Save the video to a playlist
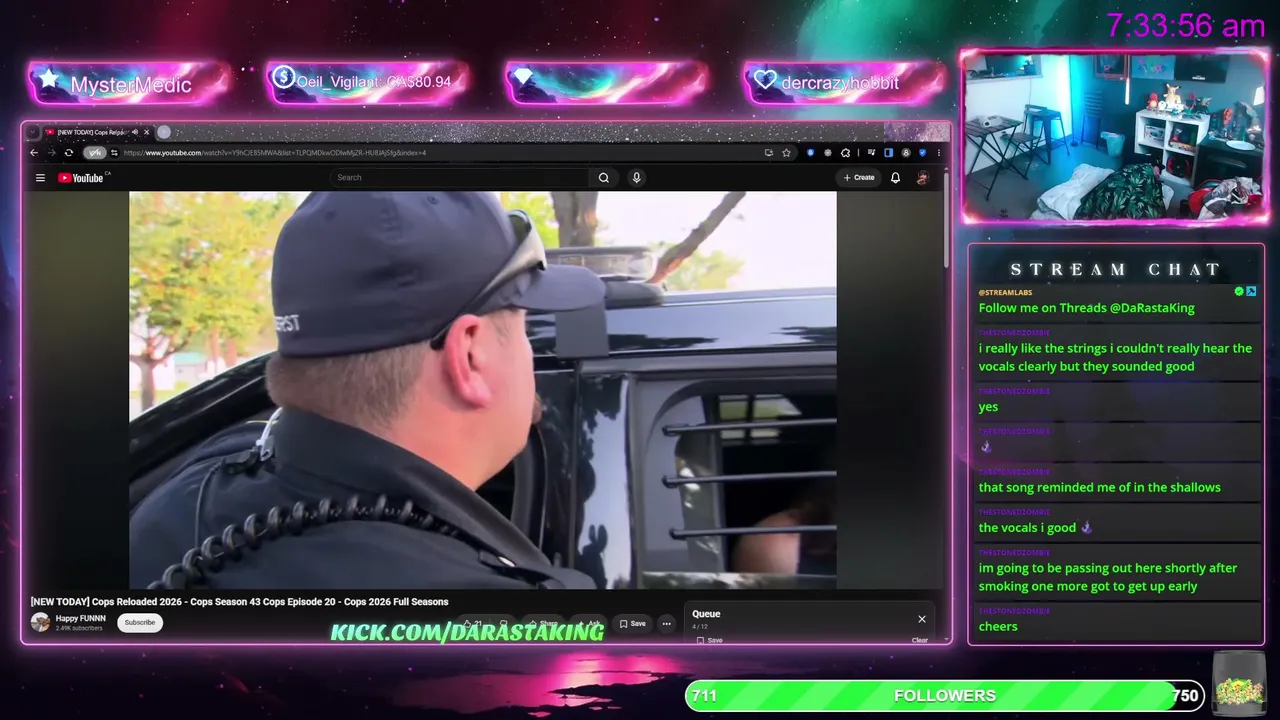Screen dimensions: 1280x720 [632, 624]
